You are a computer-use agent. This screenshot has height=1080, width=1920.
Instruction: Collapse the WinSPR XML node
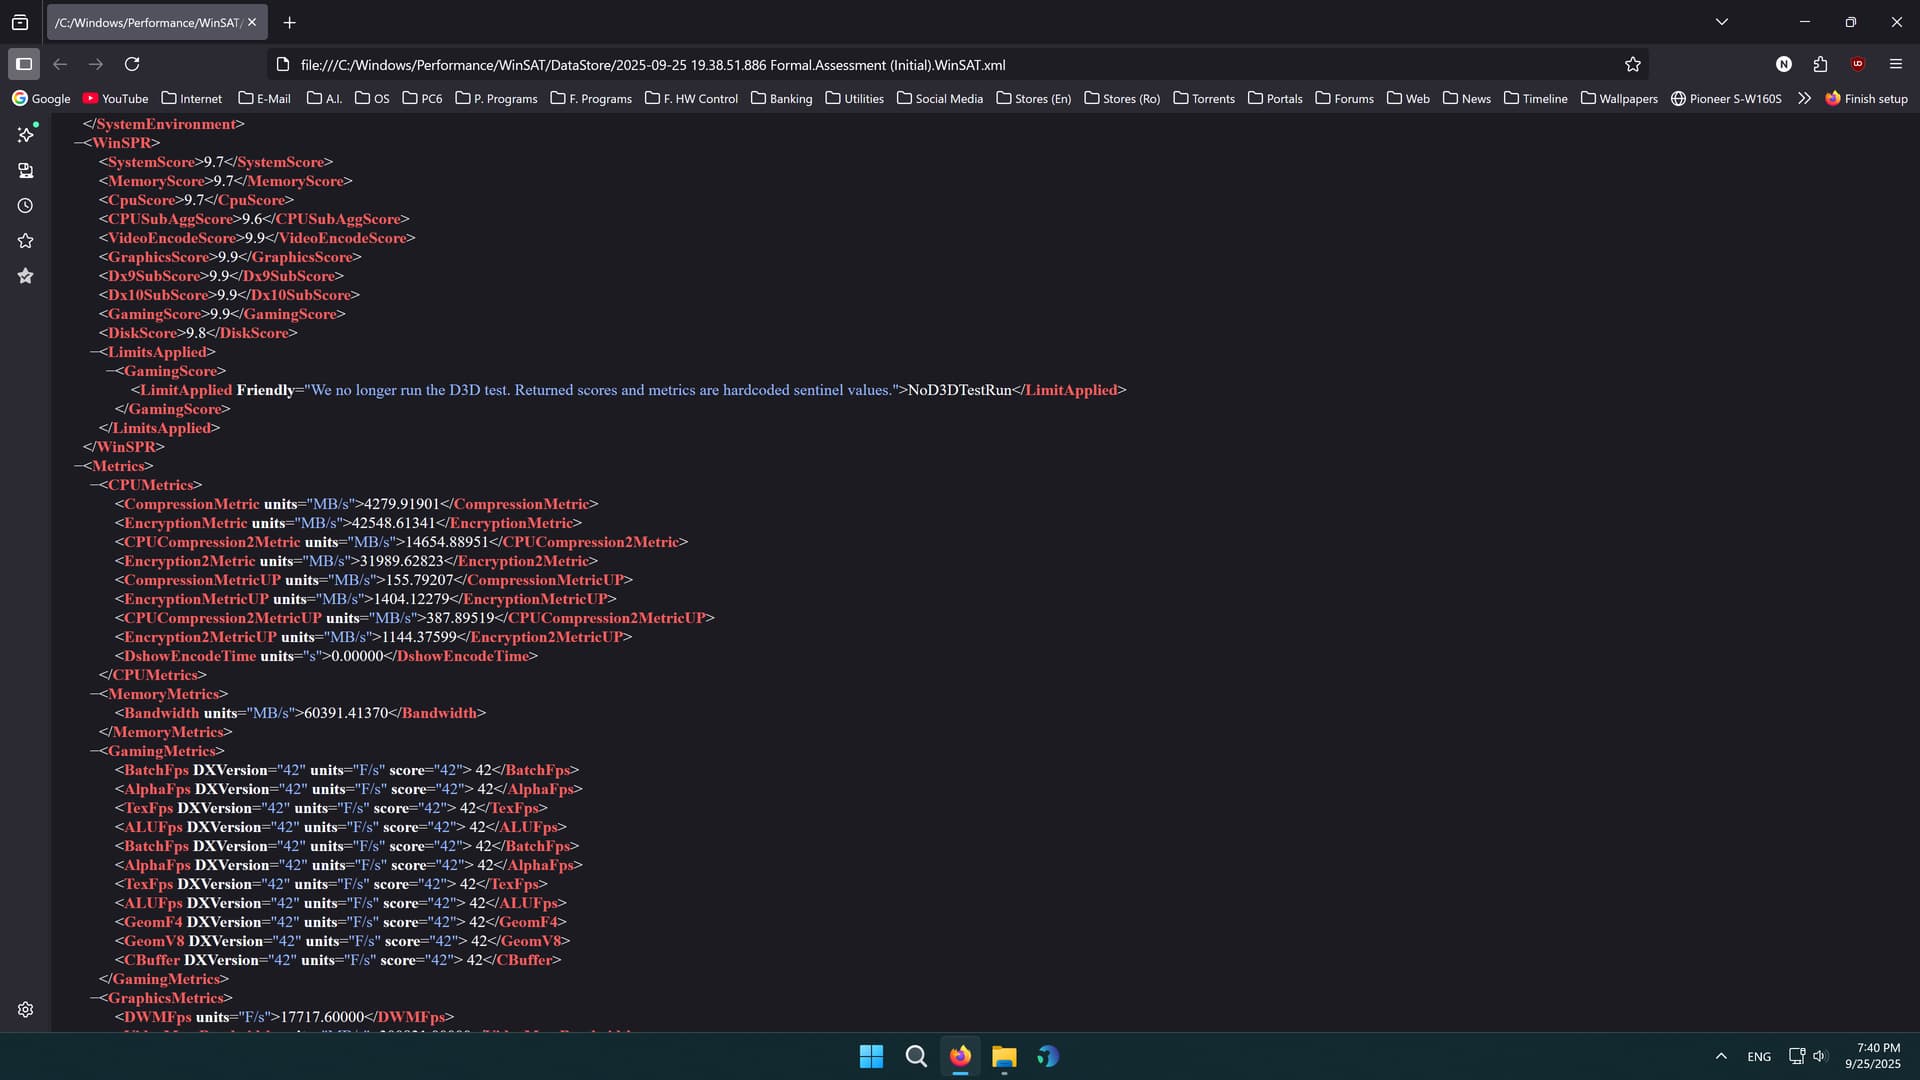pyautogui.click(x=79, y=143)
